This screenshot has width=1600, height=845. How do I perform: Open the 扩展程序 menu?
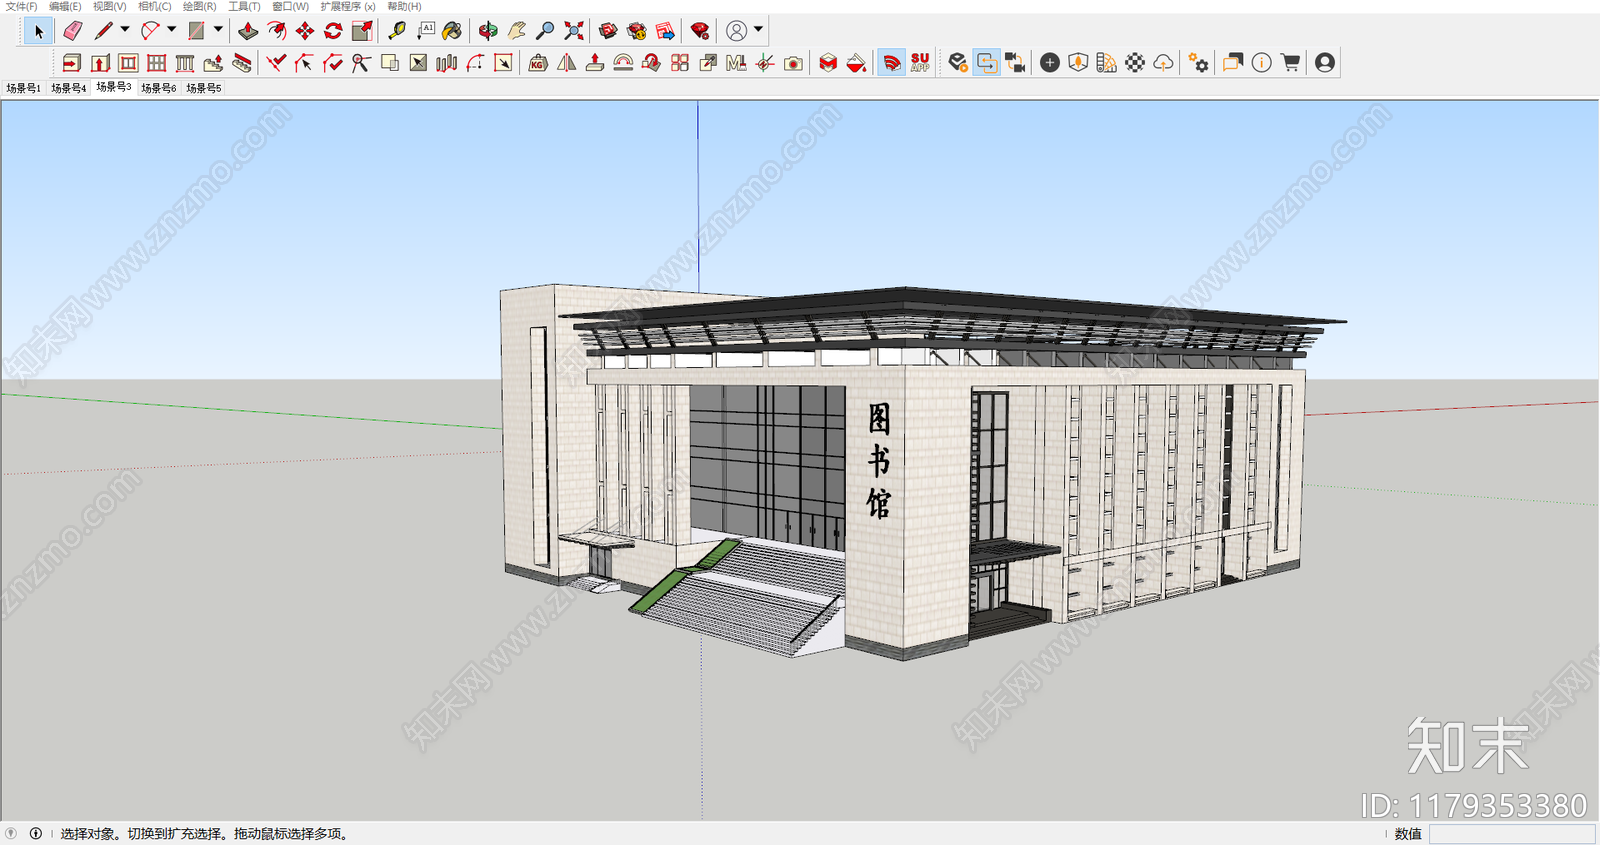click(x=348, y=7)
